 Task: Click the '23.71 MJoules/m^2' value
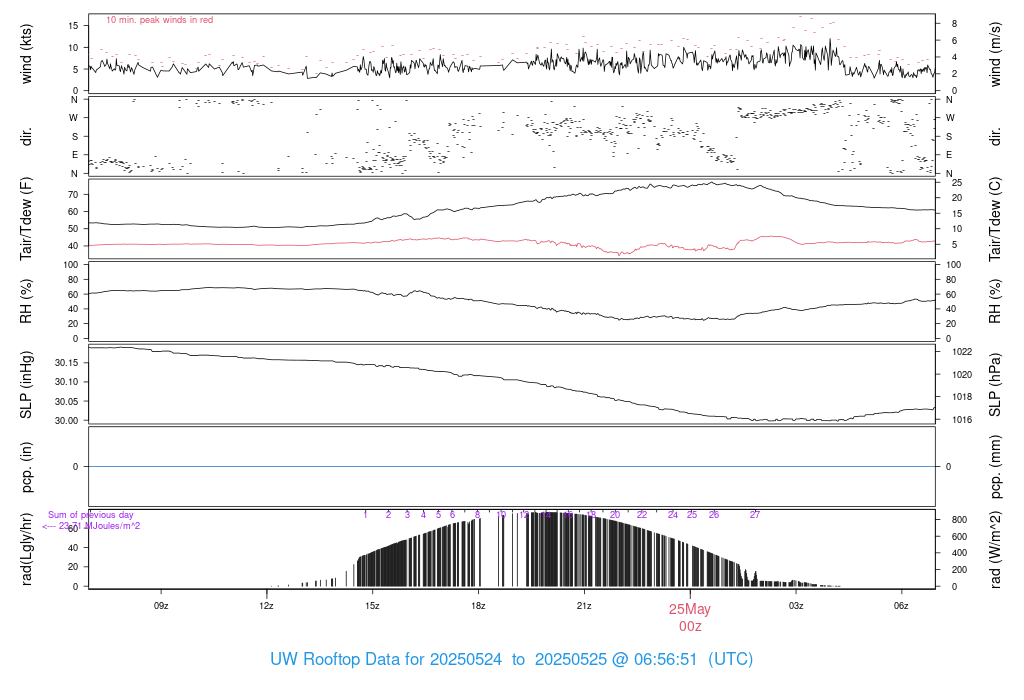[x=99, y=526]
